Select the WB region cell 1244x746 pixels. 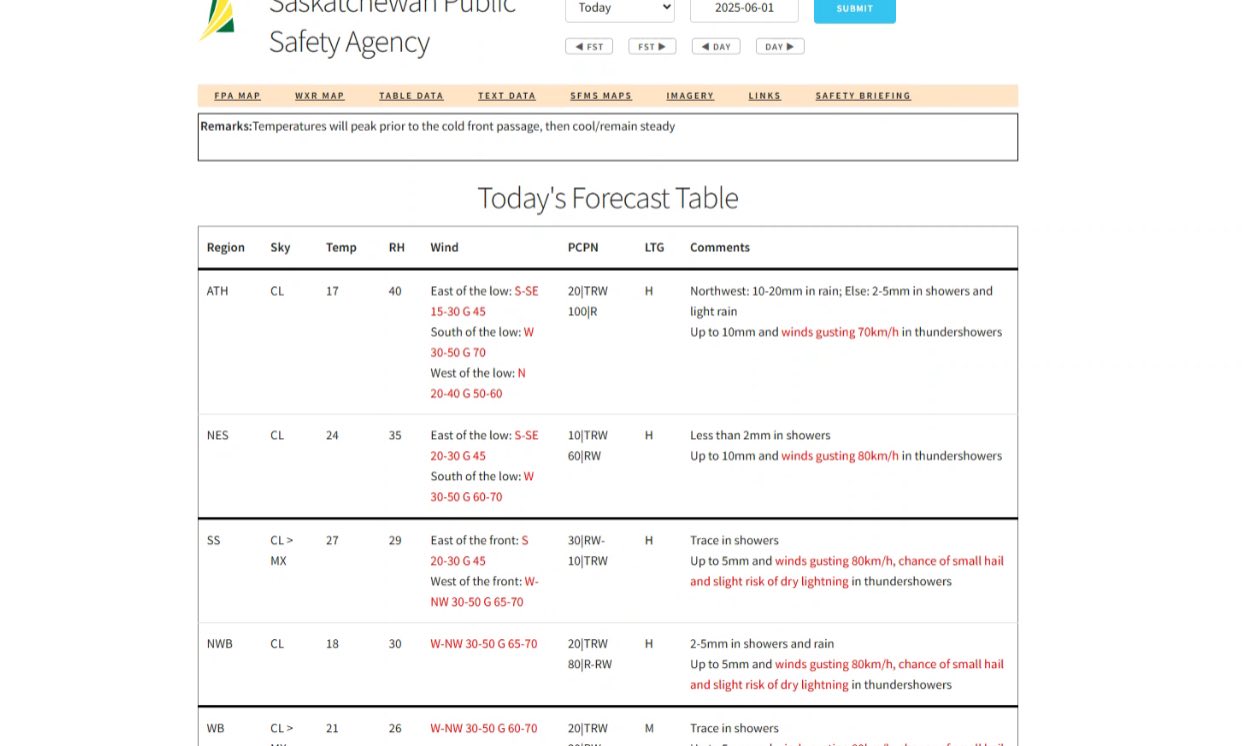click(216, 729)
